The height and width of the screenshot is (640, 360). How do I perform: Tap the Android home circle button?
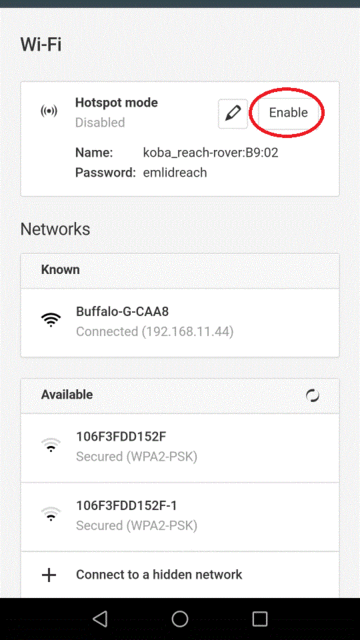180,619
